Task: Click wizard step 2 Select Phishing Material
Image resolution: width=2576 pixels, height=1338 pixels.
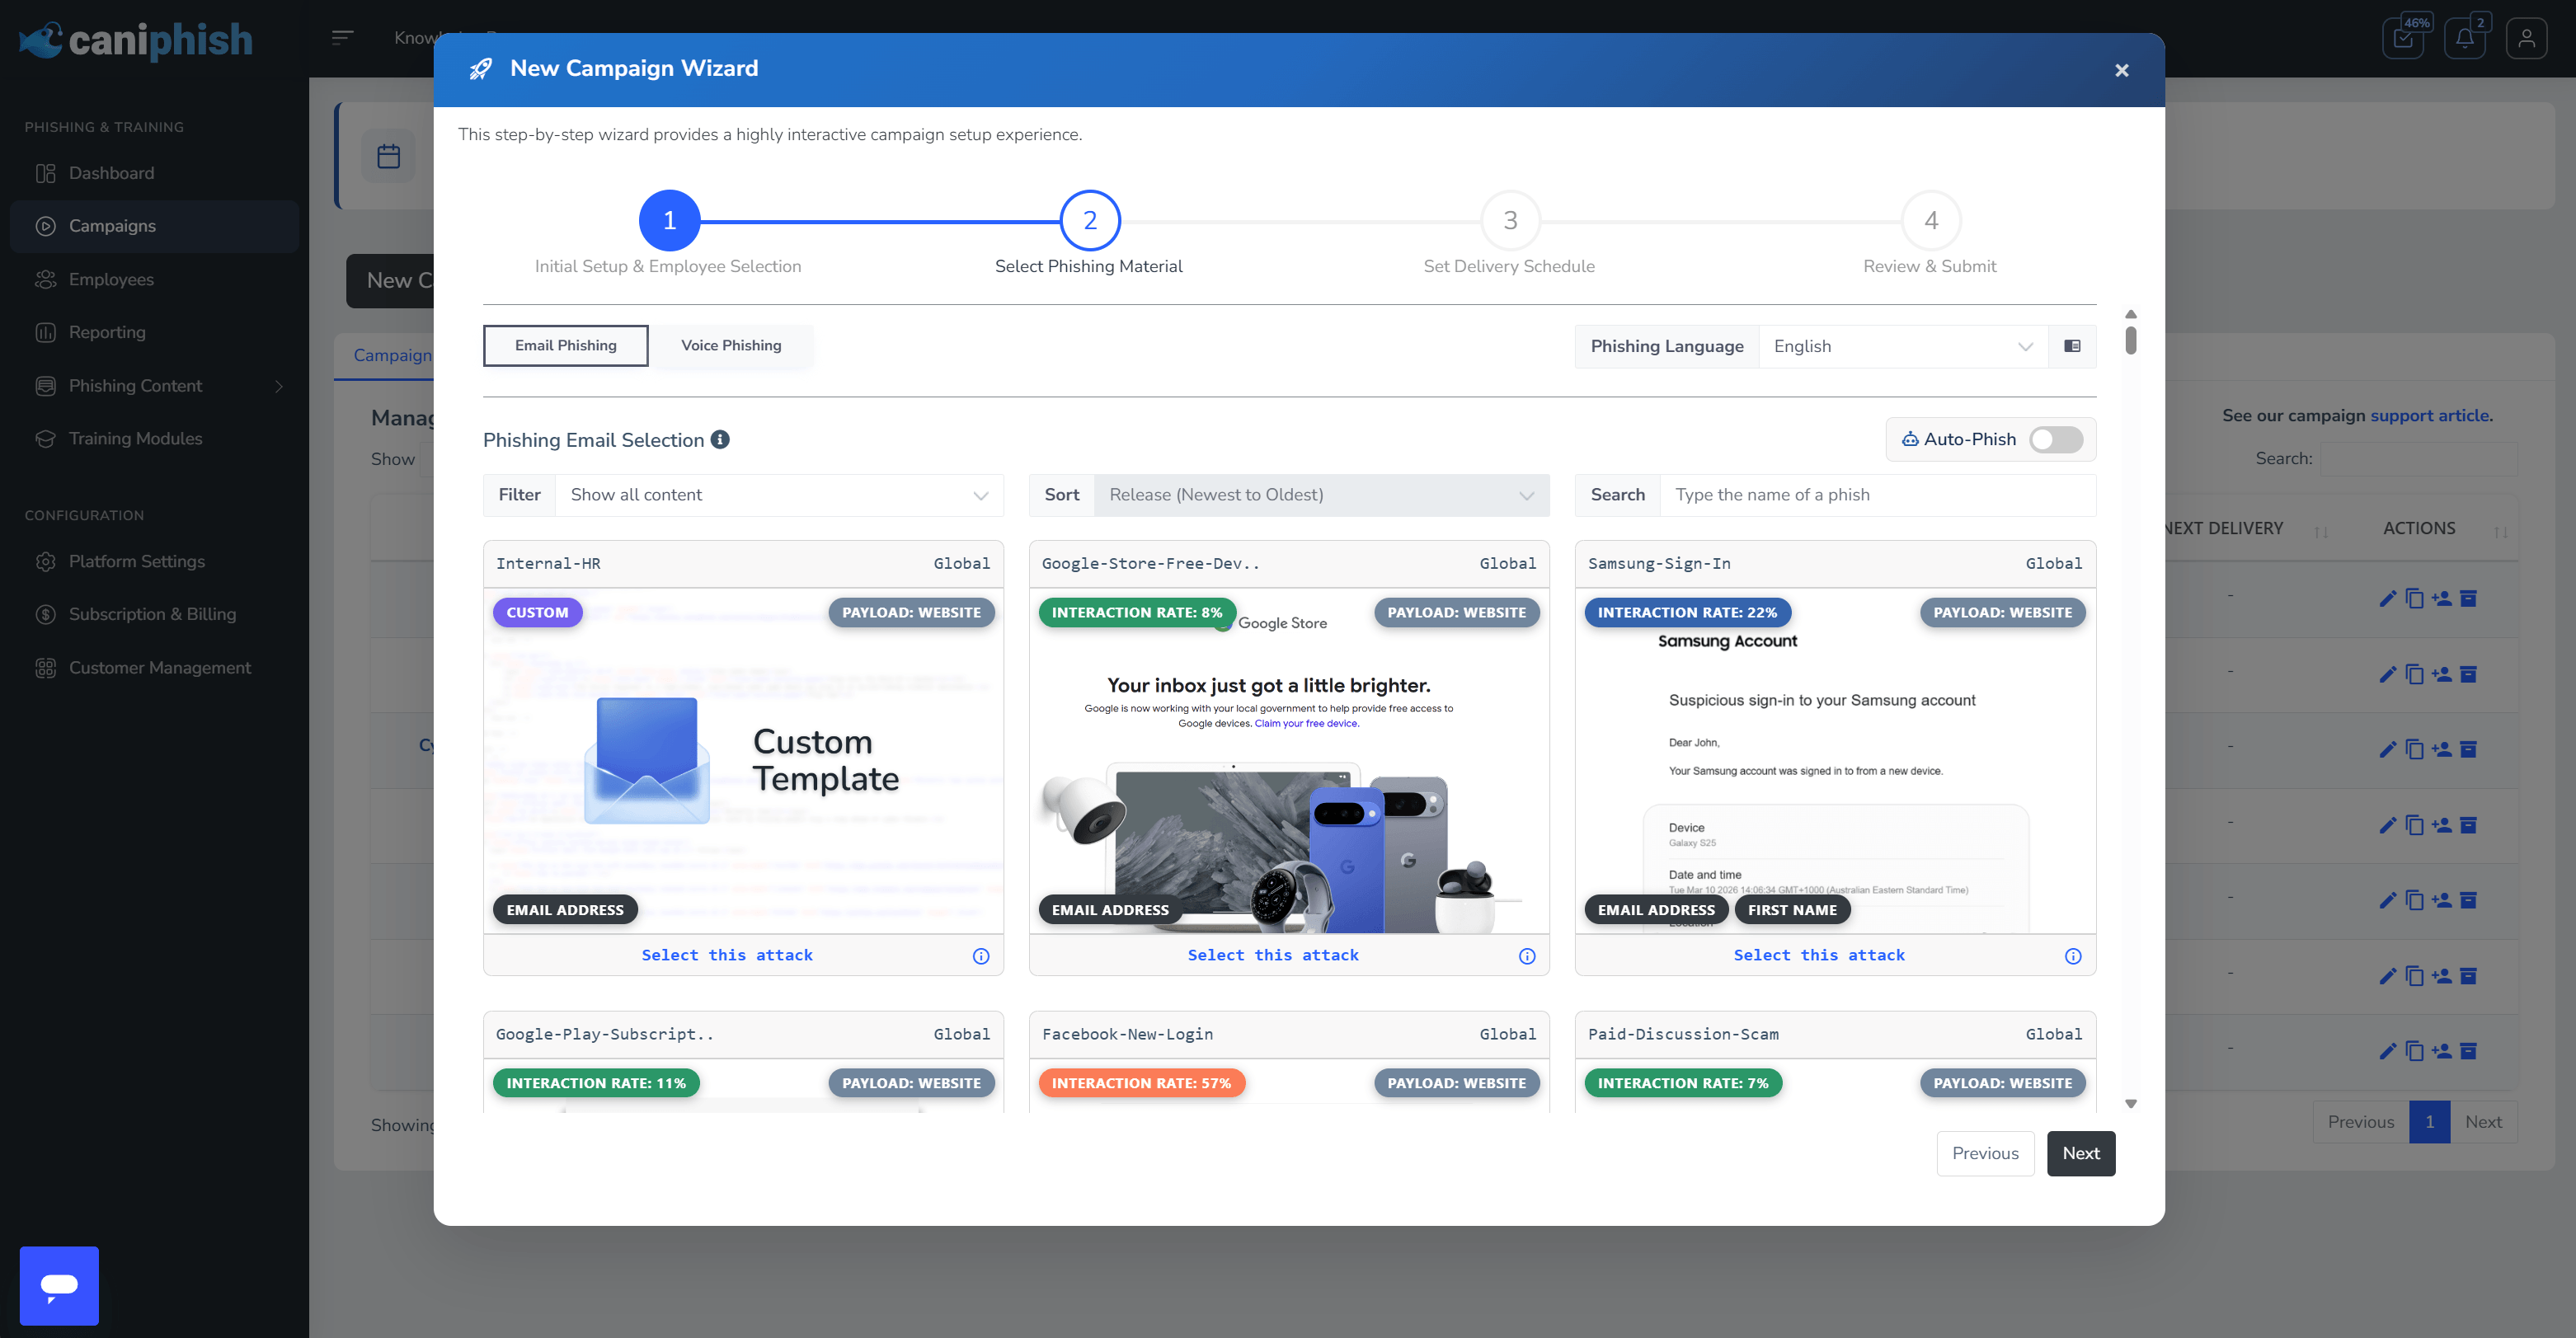Action: (x=1090, y=220)
